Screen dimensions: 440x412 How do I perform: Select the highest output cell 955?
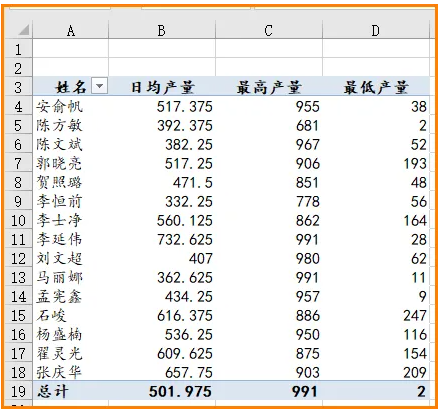point(269,106)
